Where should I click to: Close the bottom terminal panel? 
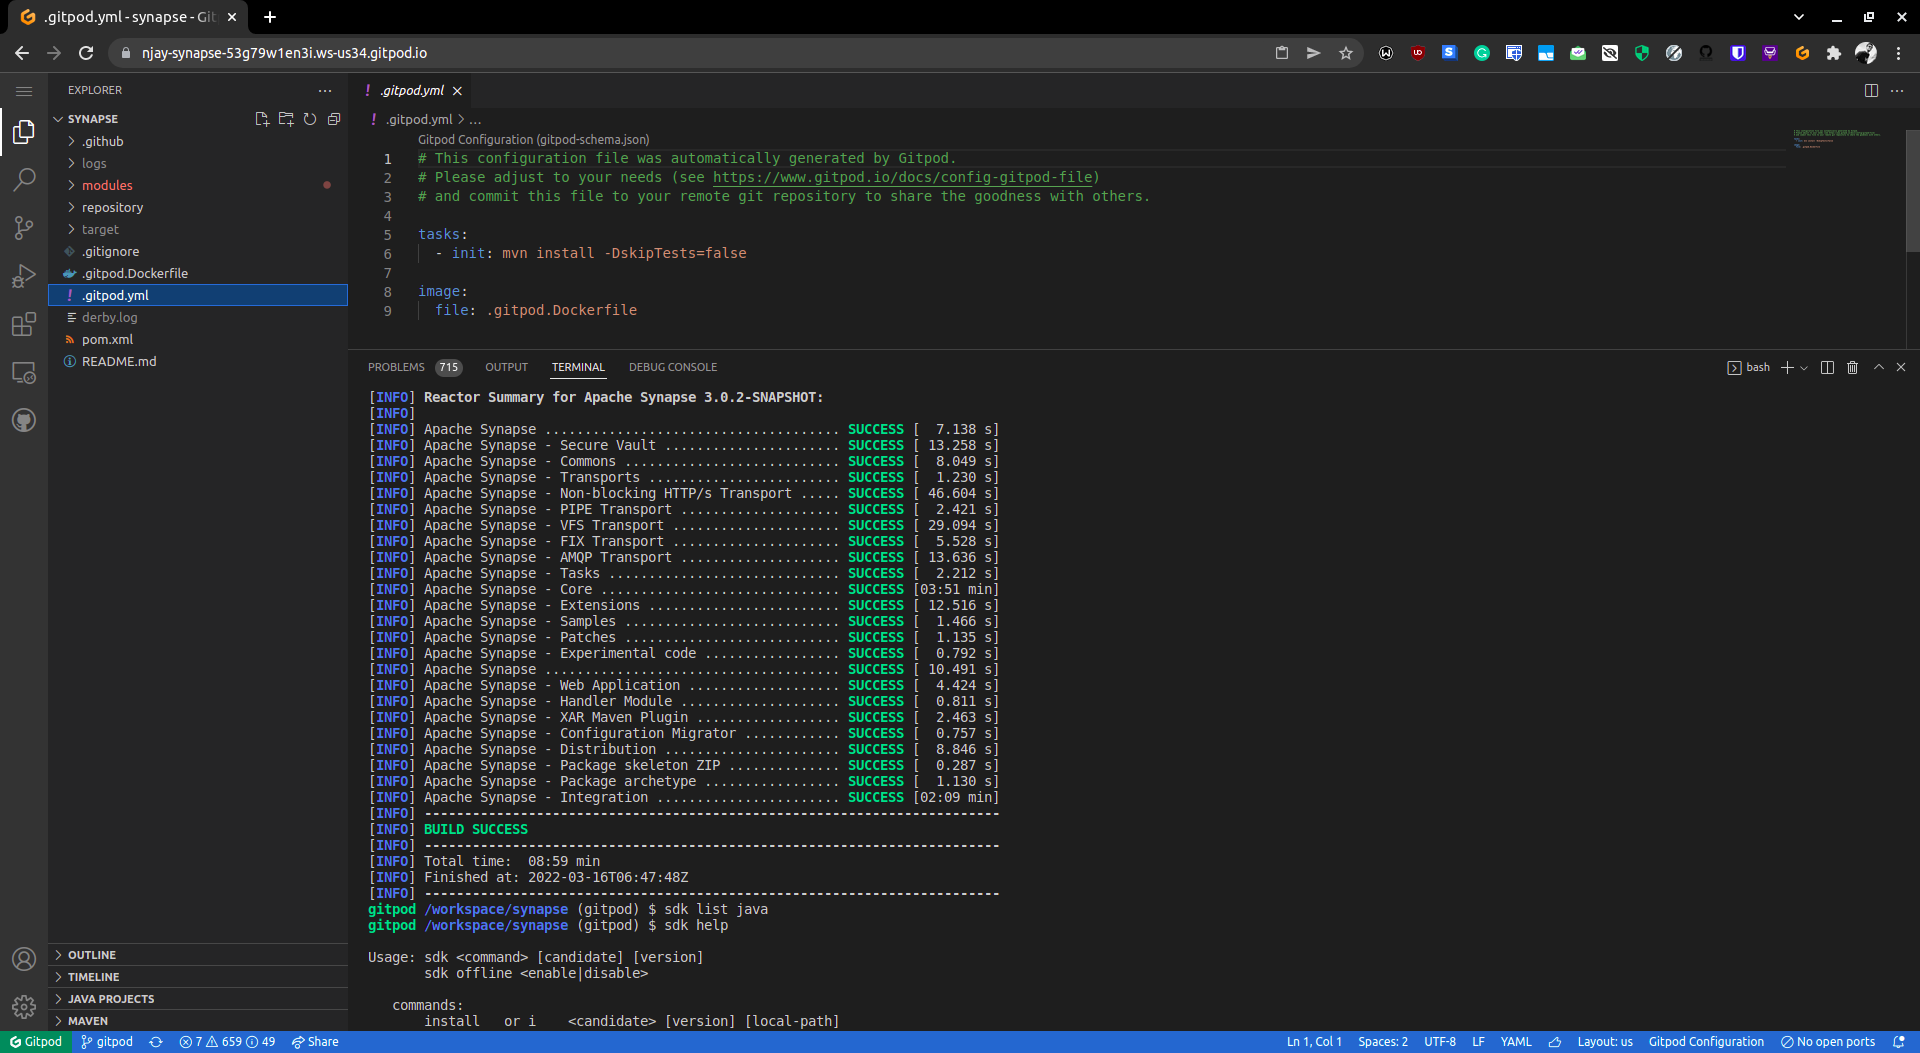pyautogui.click(x=1901, y=367)
